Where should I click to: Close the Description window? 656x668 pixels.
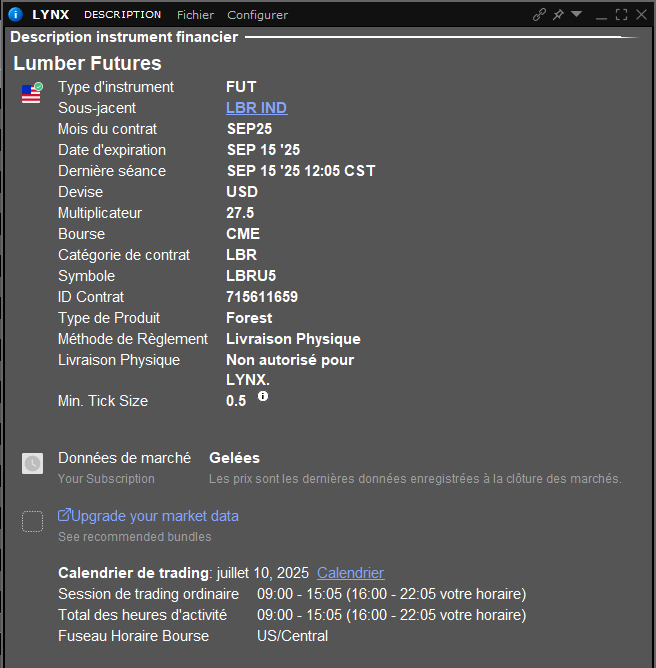[641, 14]
